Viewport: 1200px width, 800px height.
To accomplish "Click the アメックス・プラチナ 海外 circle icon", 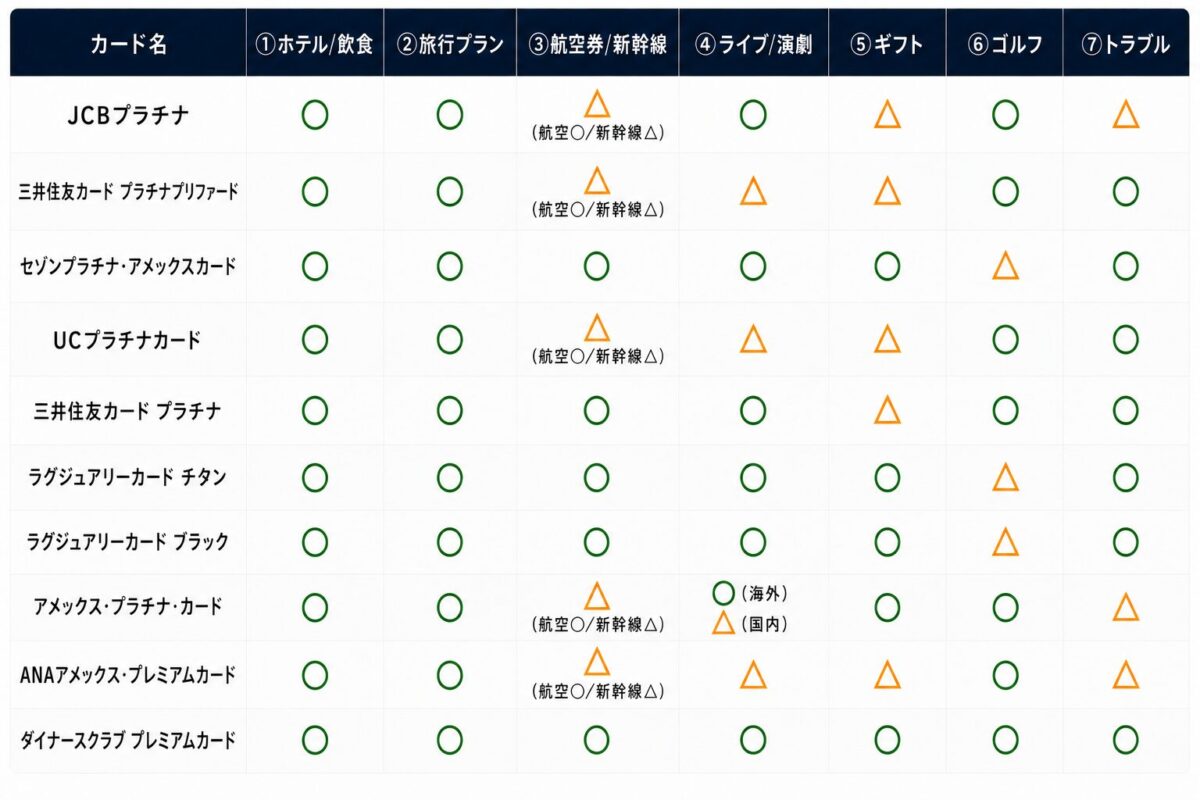I will (x=724, y=593).
